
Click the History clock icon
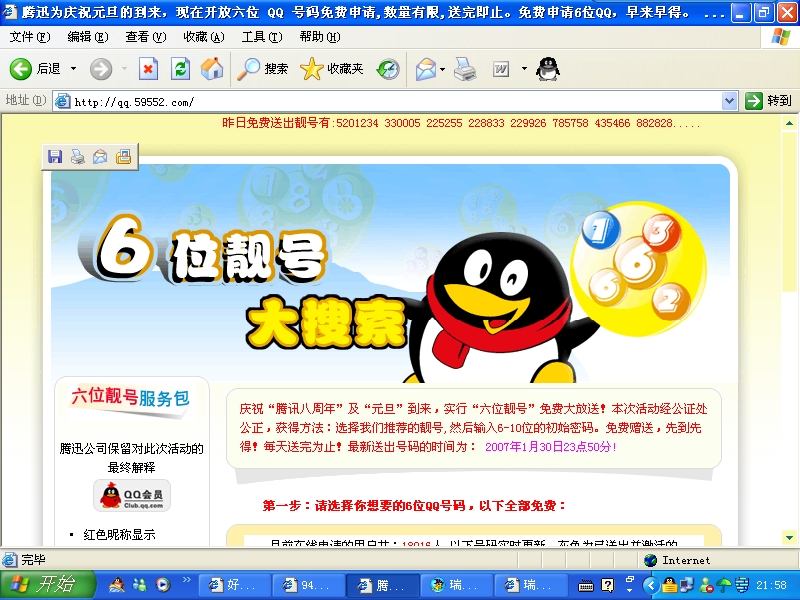click(388, 69)
